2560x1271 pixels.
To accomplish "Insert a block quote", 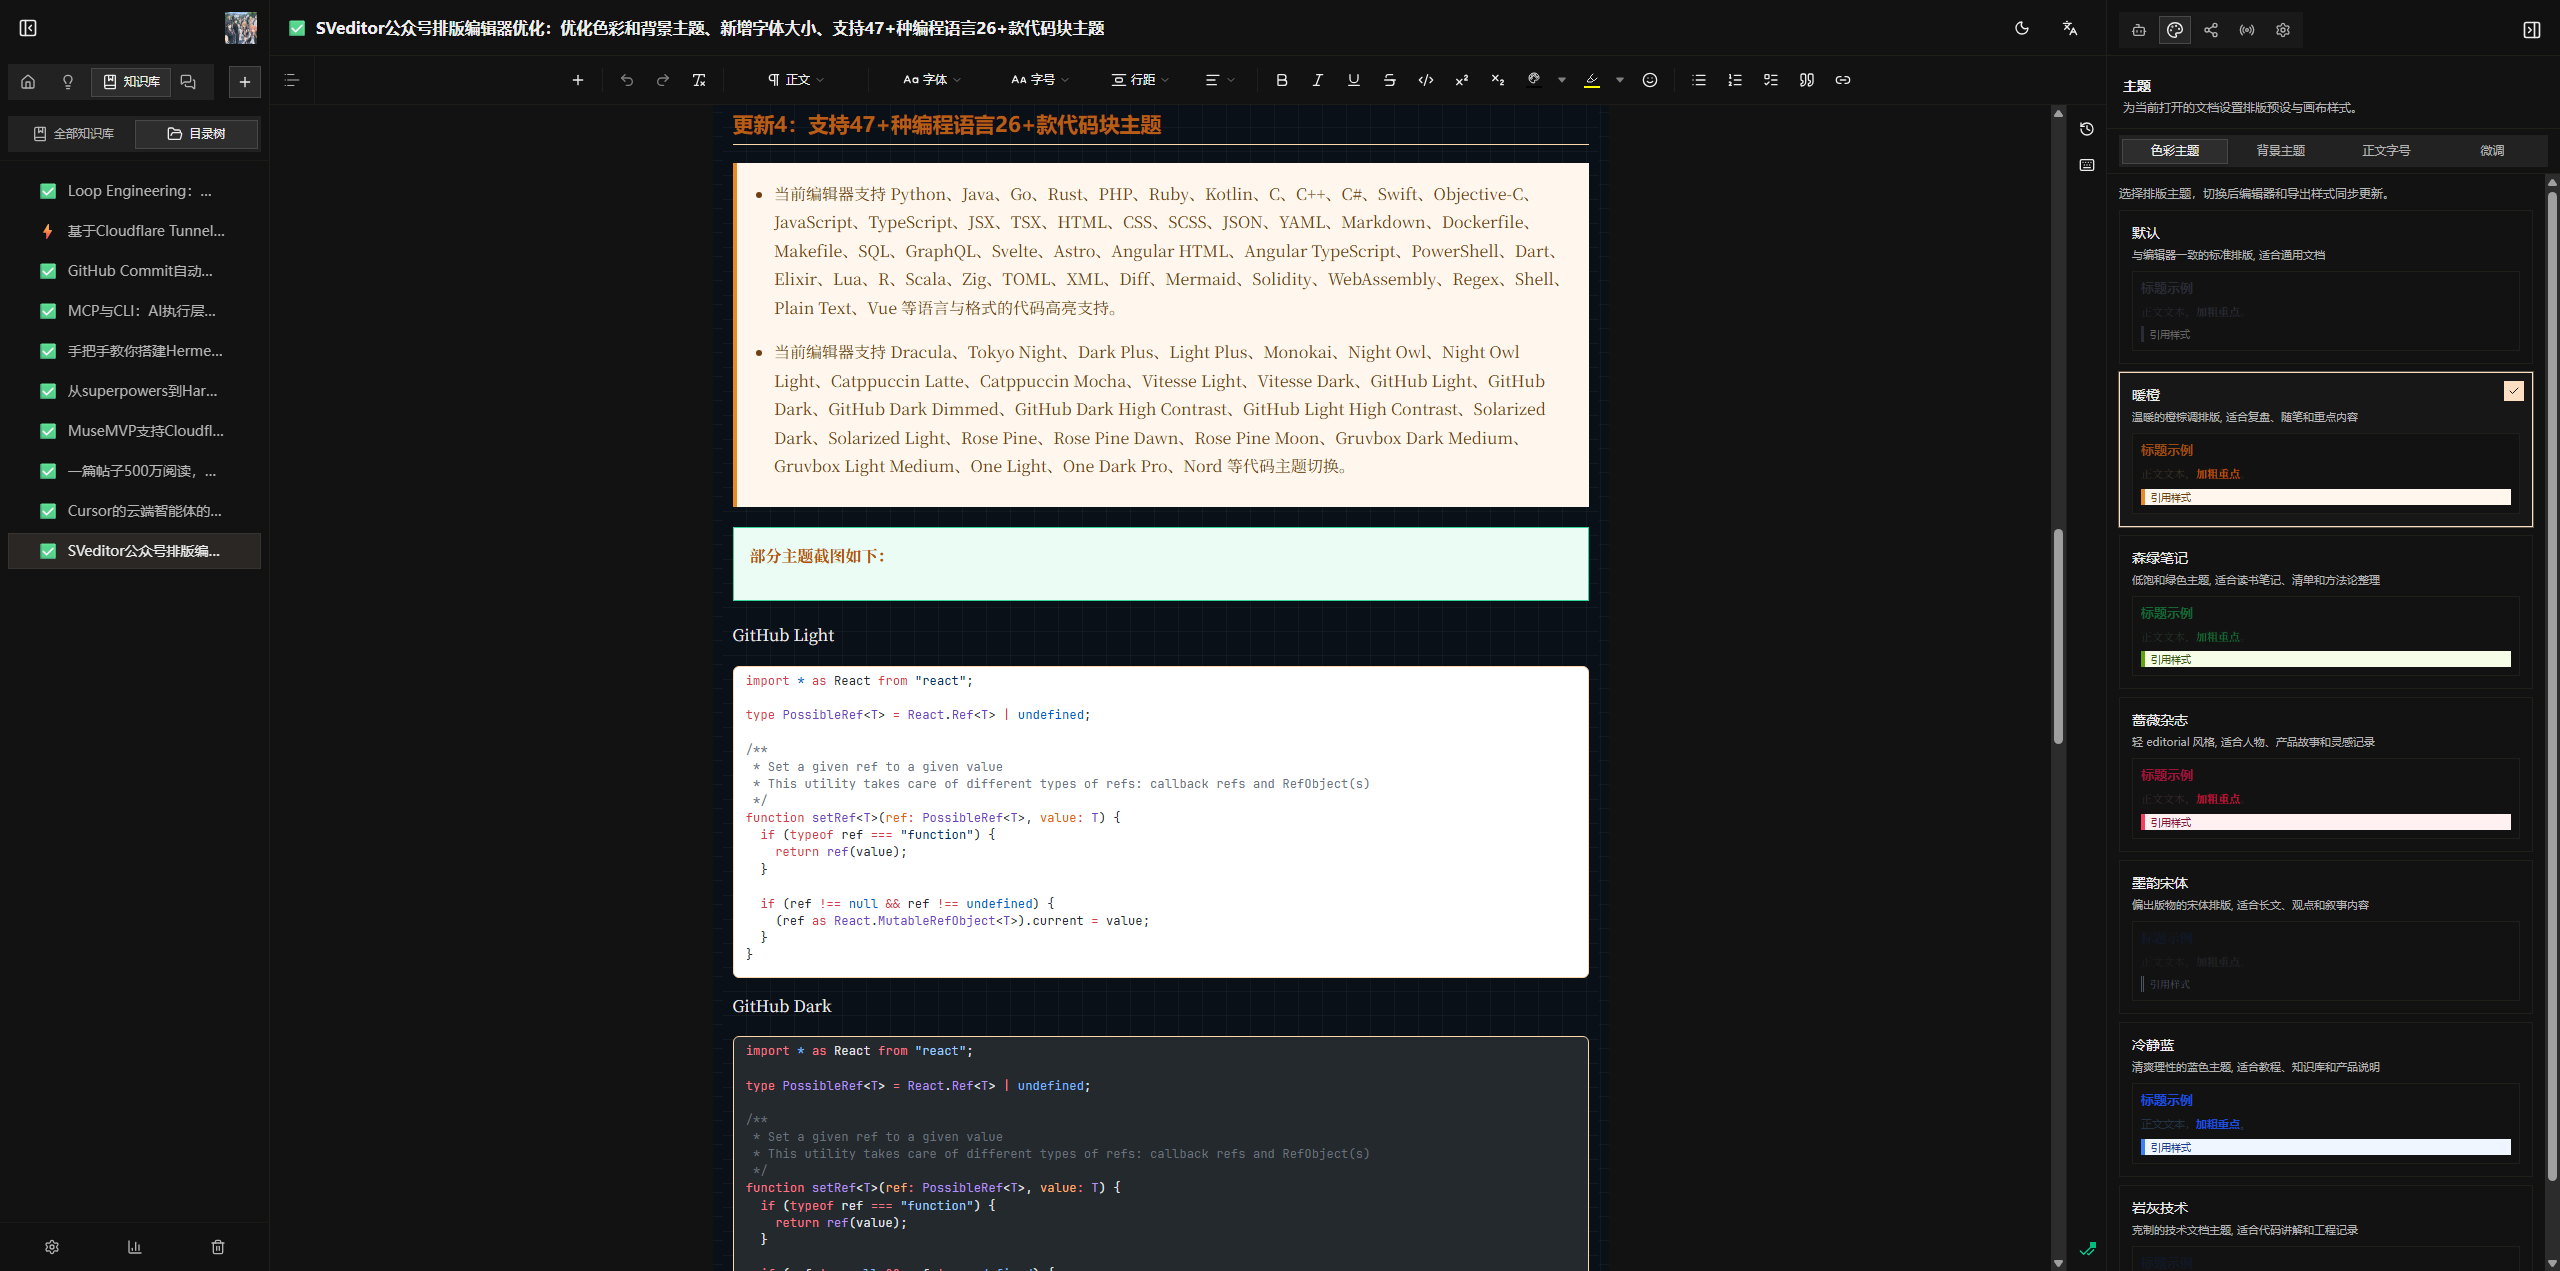I will coord(1807,80).
